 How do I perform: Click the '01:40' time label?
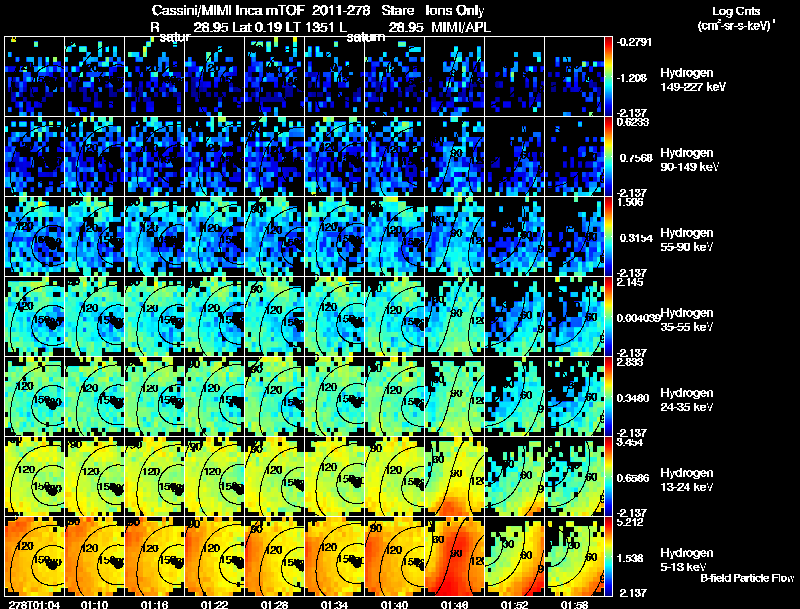coord(395,604)
